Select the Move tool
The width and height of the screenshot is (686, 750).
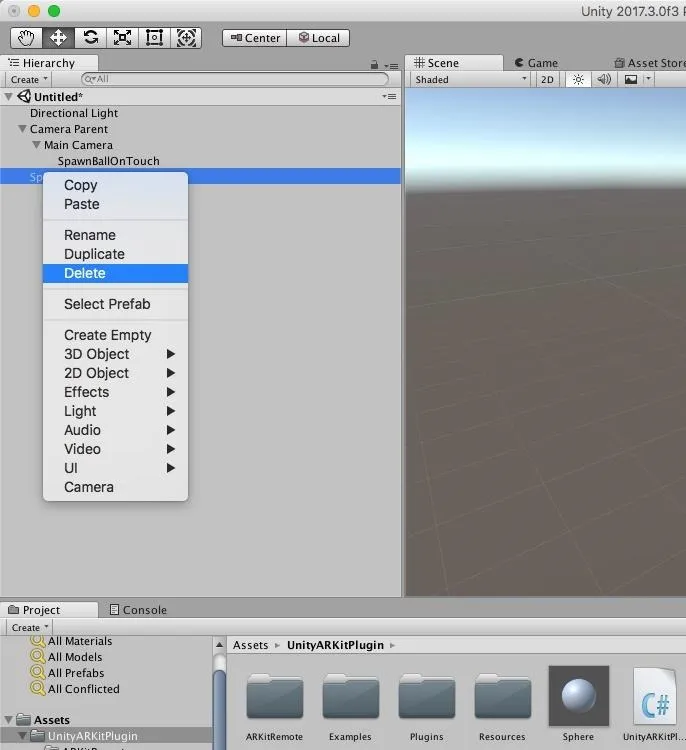pos(58,37)
